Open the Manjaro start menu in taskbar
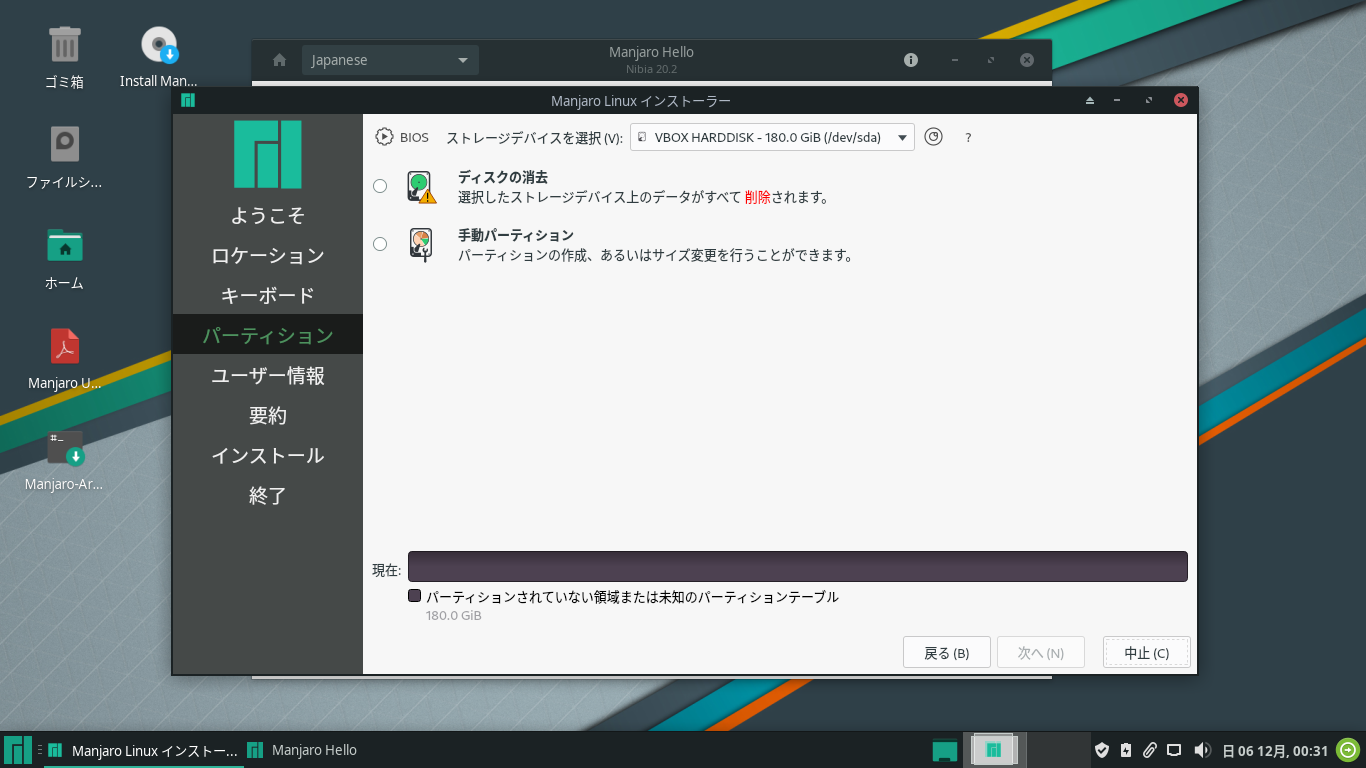 [18, 750]
